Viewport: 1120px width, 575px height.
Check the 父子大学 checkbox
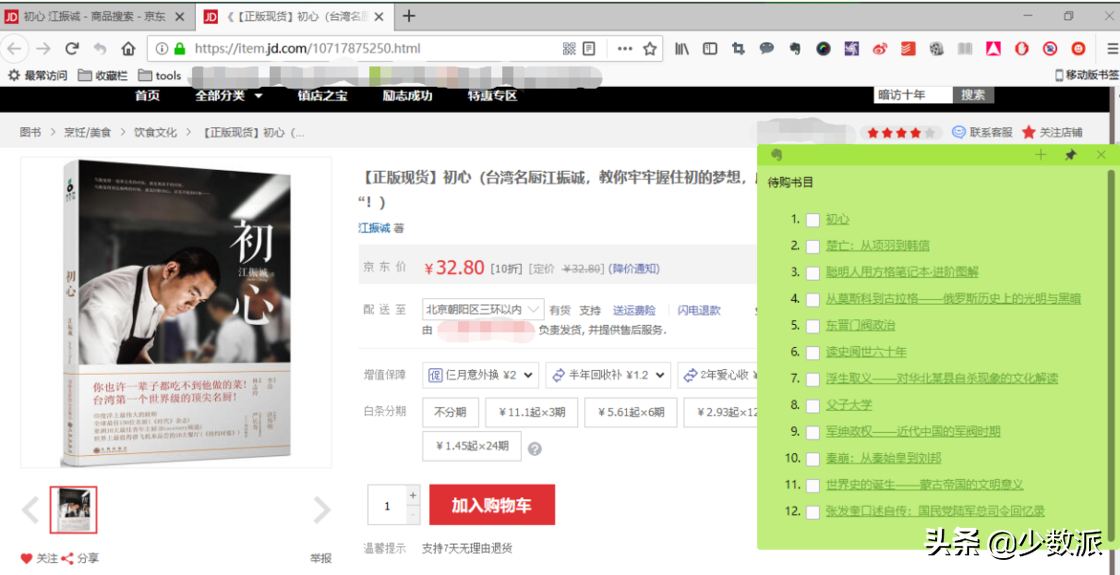812,406
